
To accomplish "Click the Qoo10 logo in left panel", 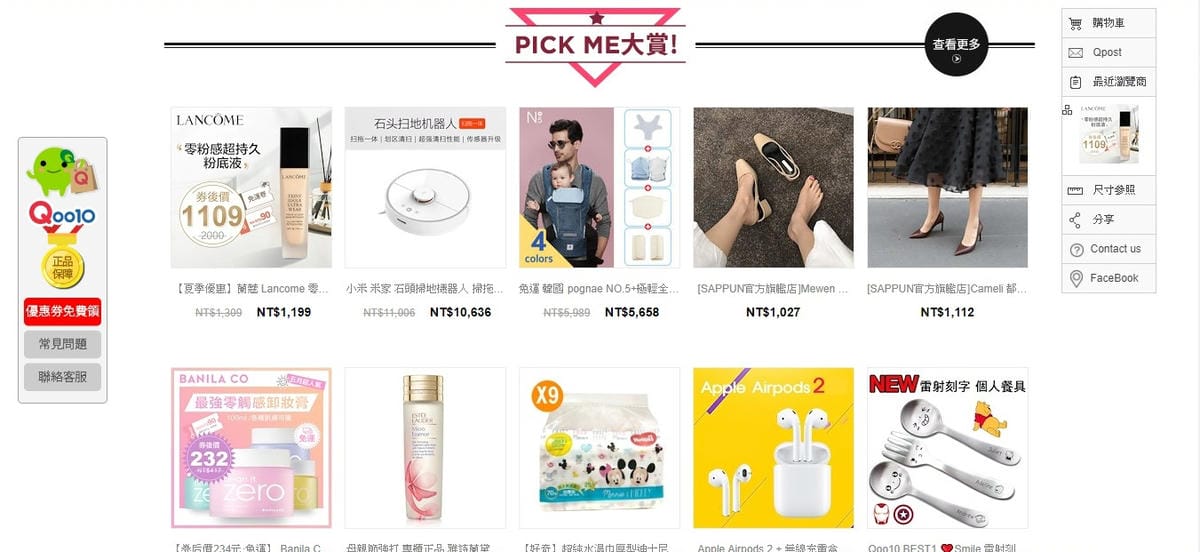I will pyautogui.click(x=62, y=213).
